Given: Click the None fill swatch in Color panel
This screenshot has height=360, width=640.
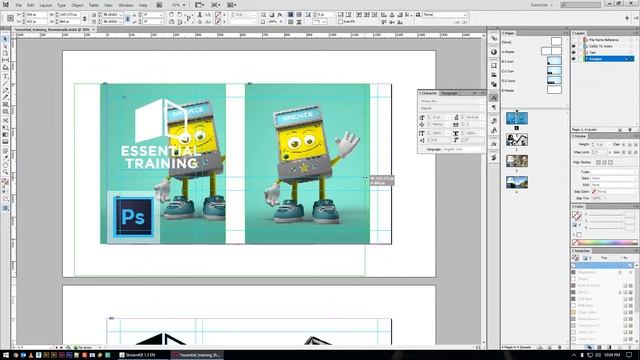Looking at the screenshot, I should (576, 242).
